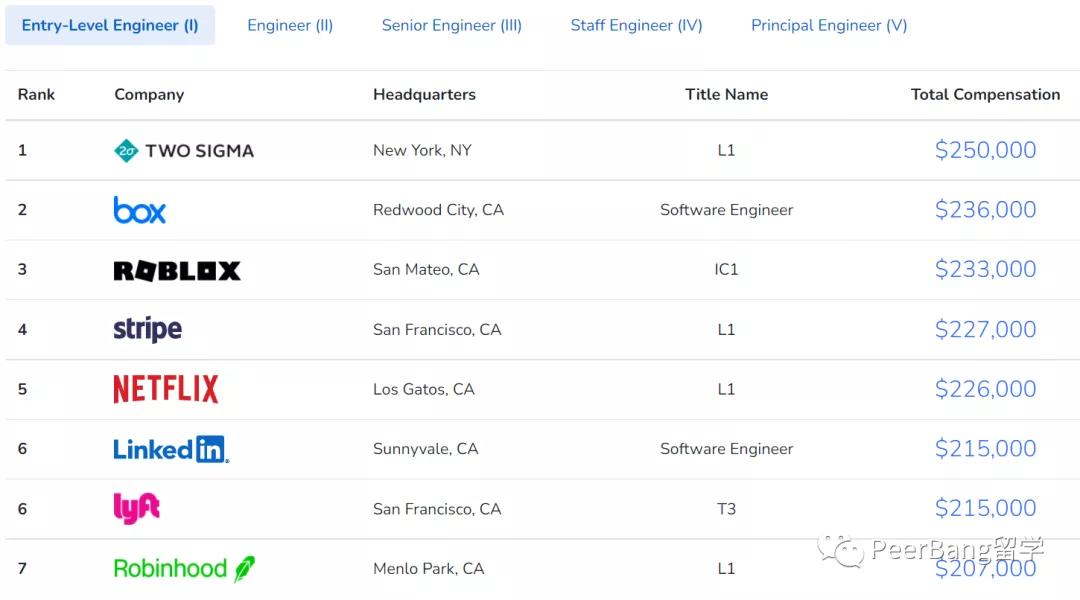Select the Staff Engineer (IV) tab

pos(636,26)
